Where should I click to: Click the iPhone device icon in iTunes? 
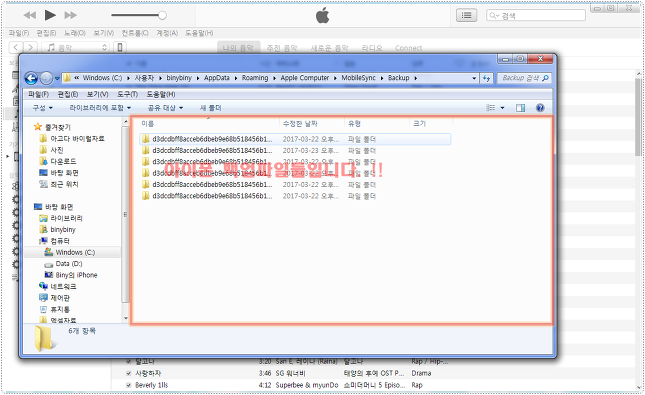coord(120,47)
